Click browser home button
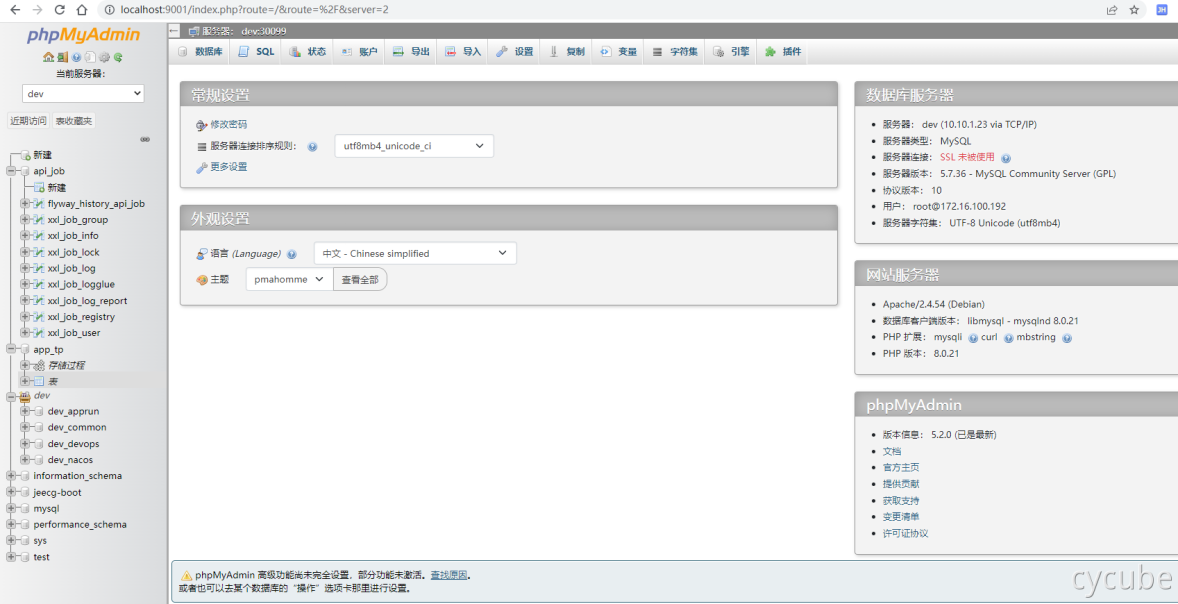 83,11
